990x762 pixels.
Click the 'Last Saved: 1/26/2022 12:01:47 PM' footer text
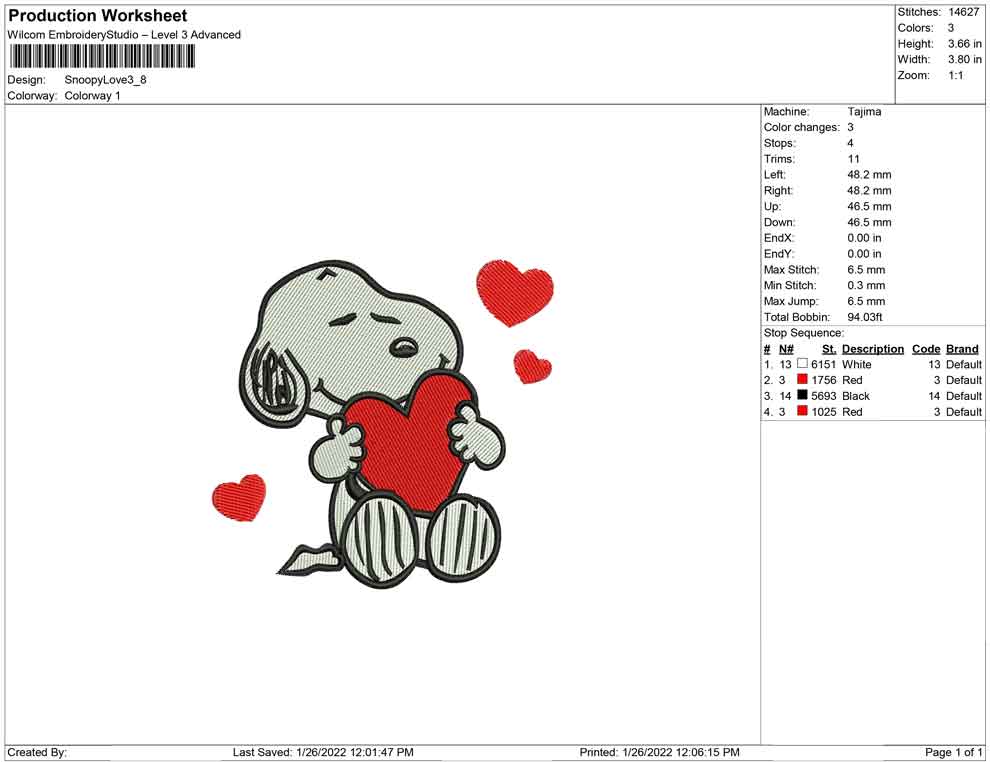pyautogui.click(x=323, y=752)
